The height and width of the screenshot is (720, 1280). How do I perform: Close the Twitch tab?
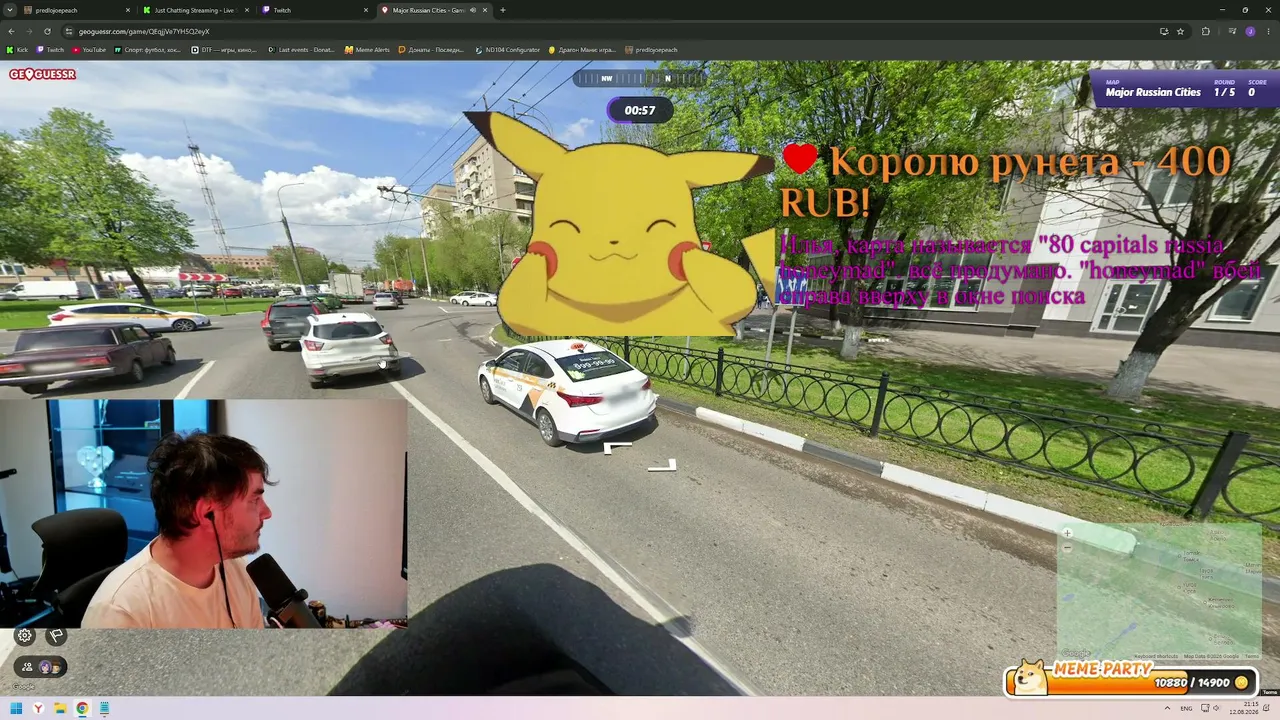pyautogui.click(x=364, y=10)
